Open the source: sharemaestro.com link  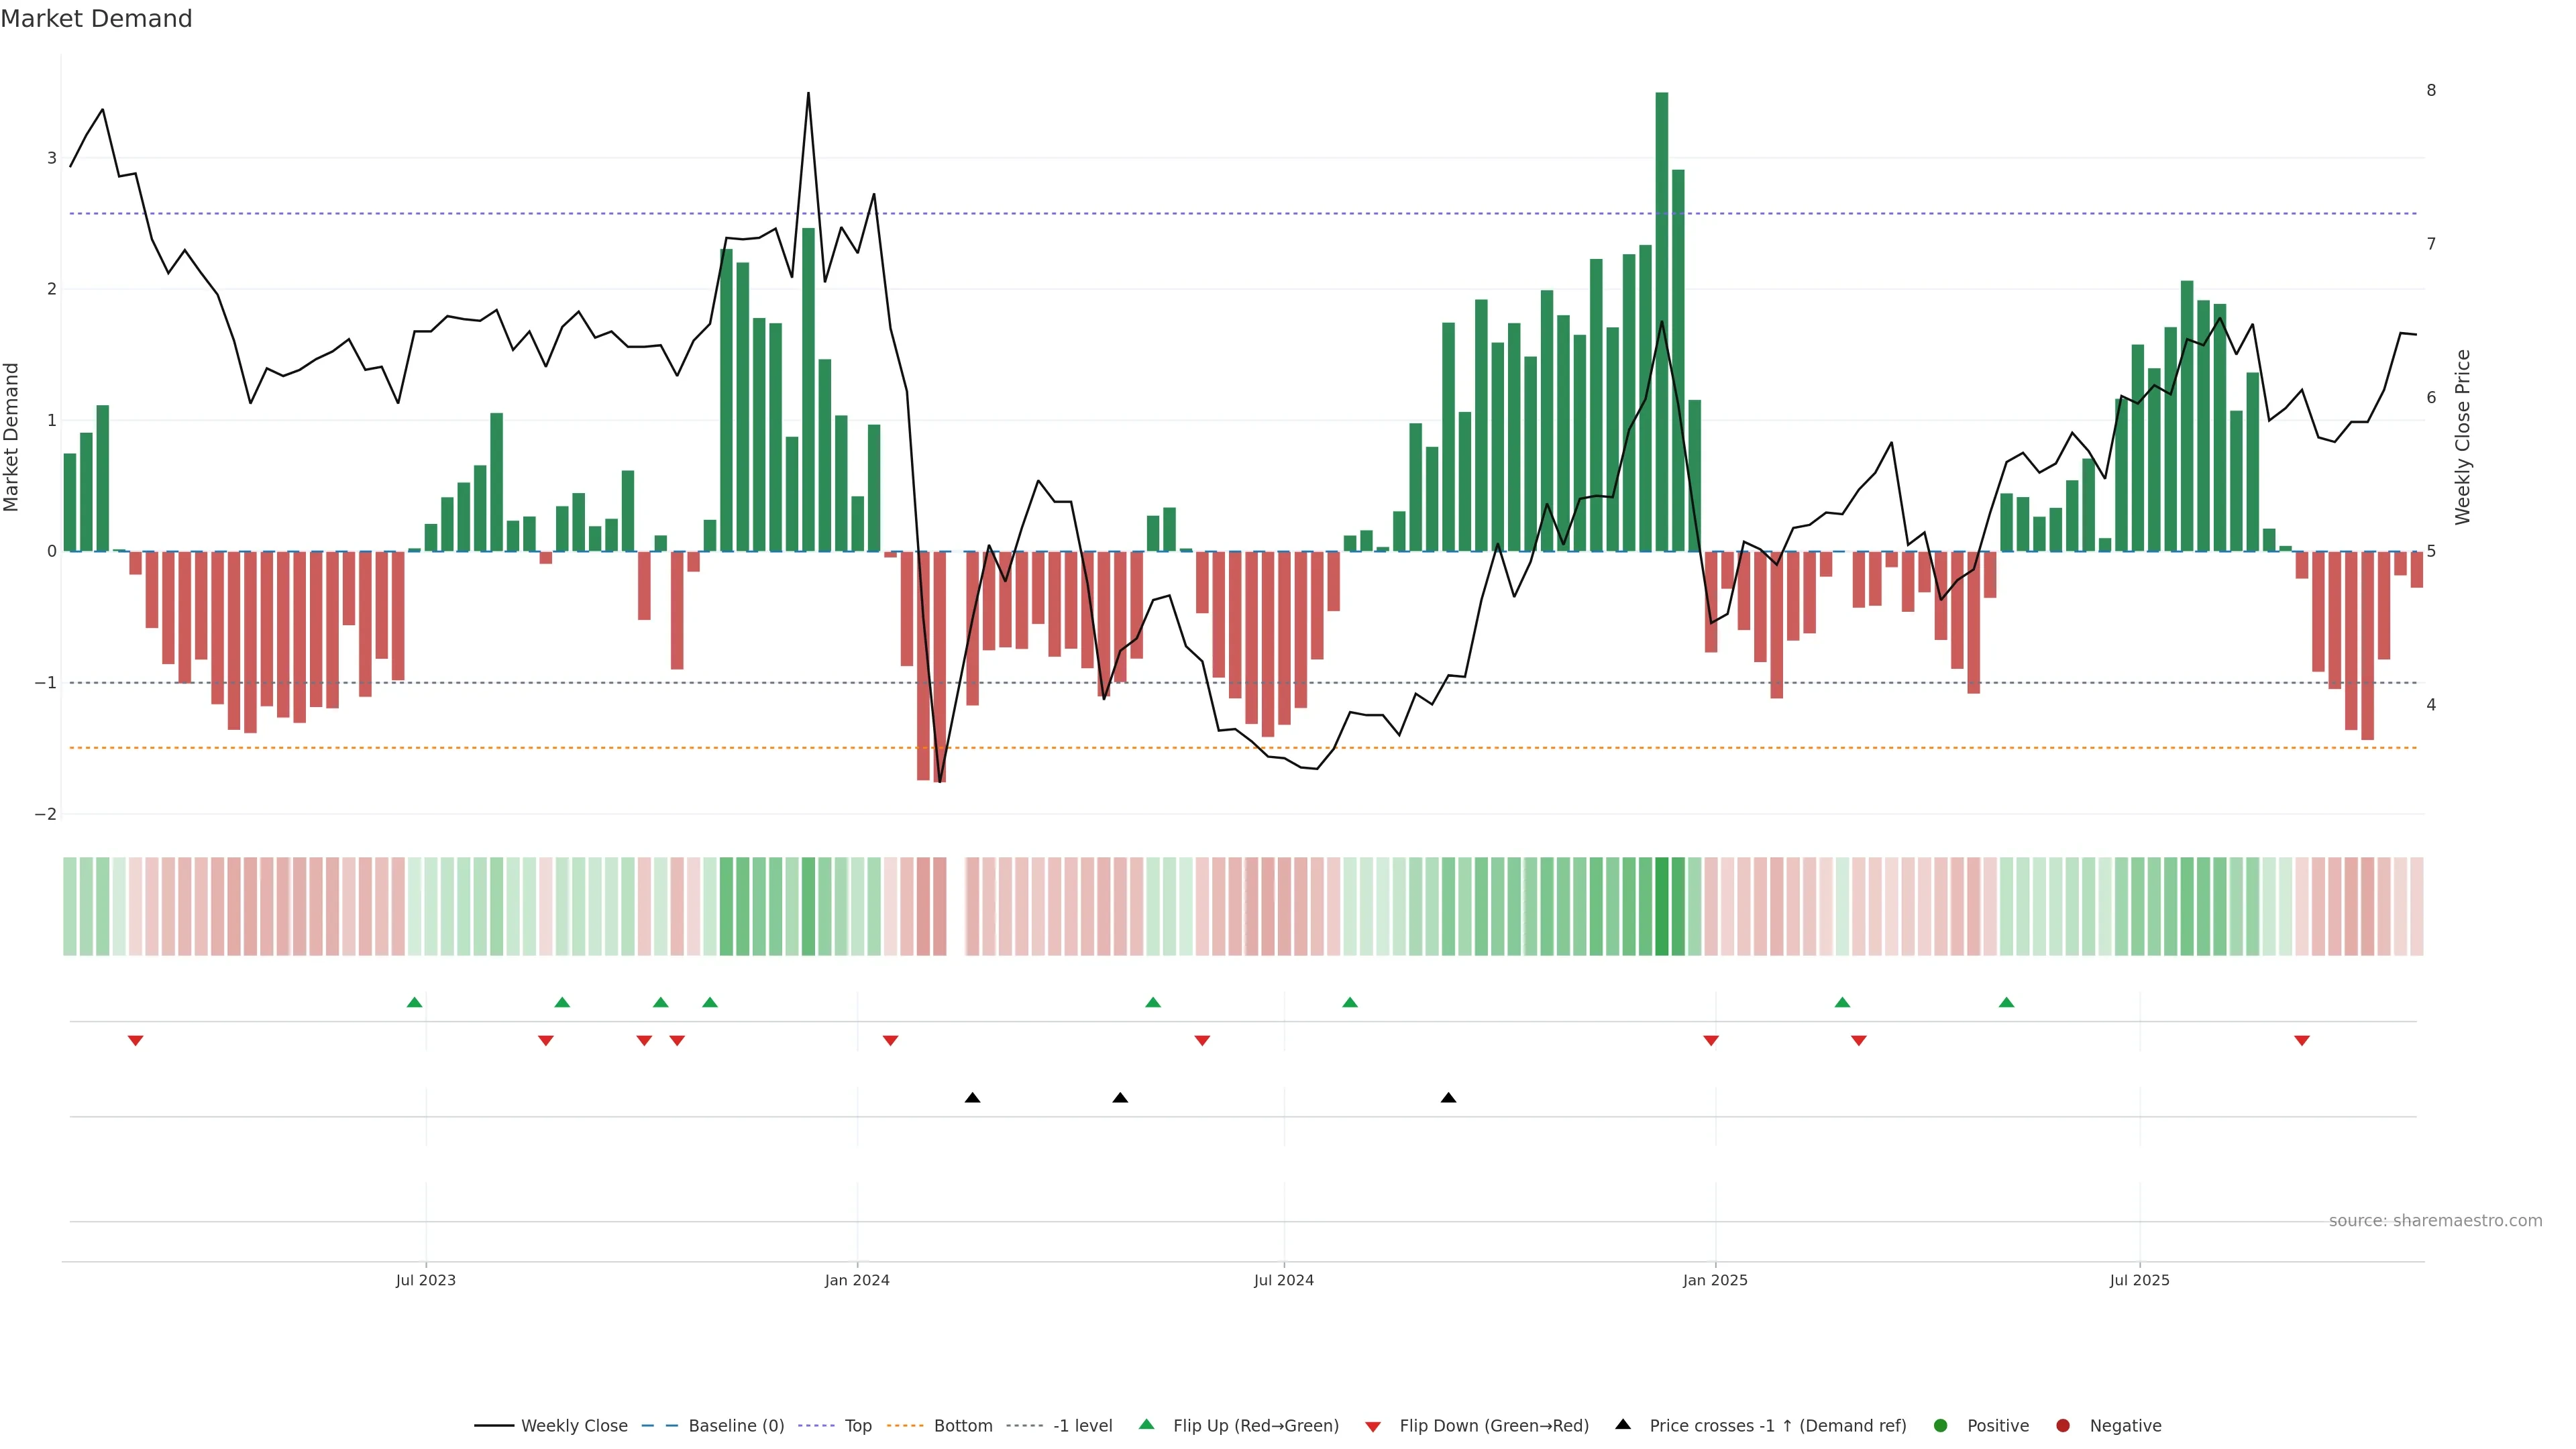[x=2435, y=1221]
